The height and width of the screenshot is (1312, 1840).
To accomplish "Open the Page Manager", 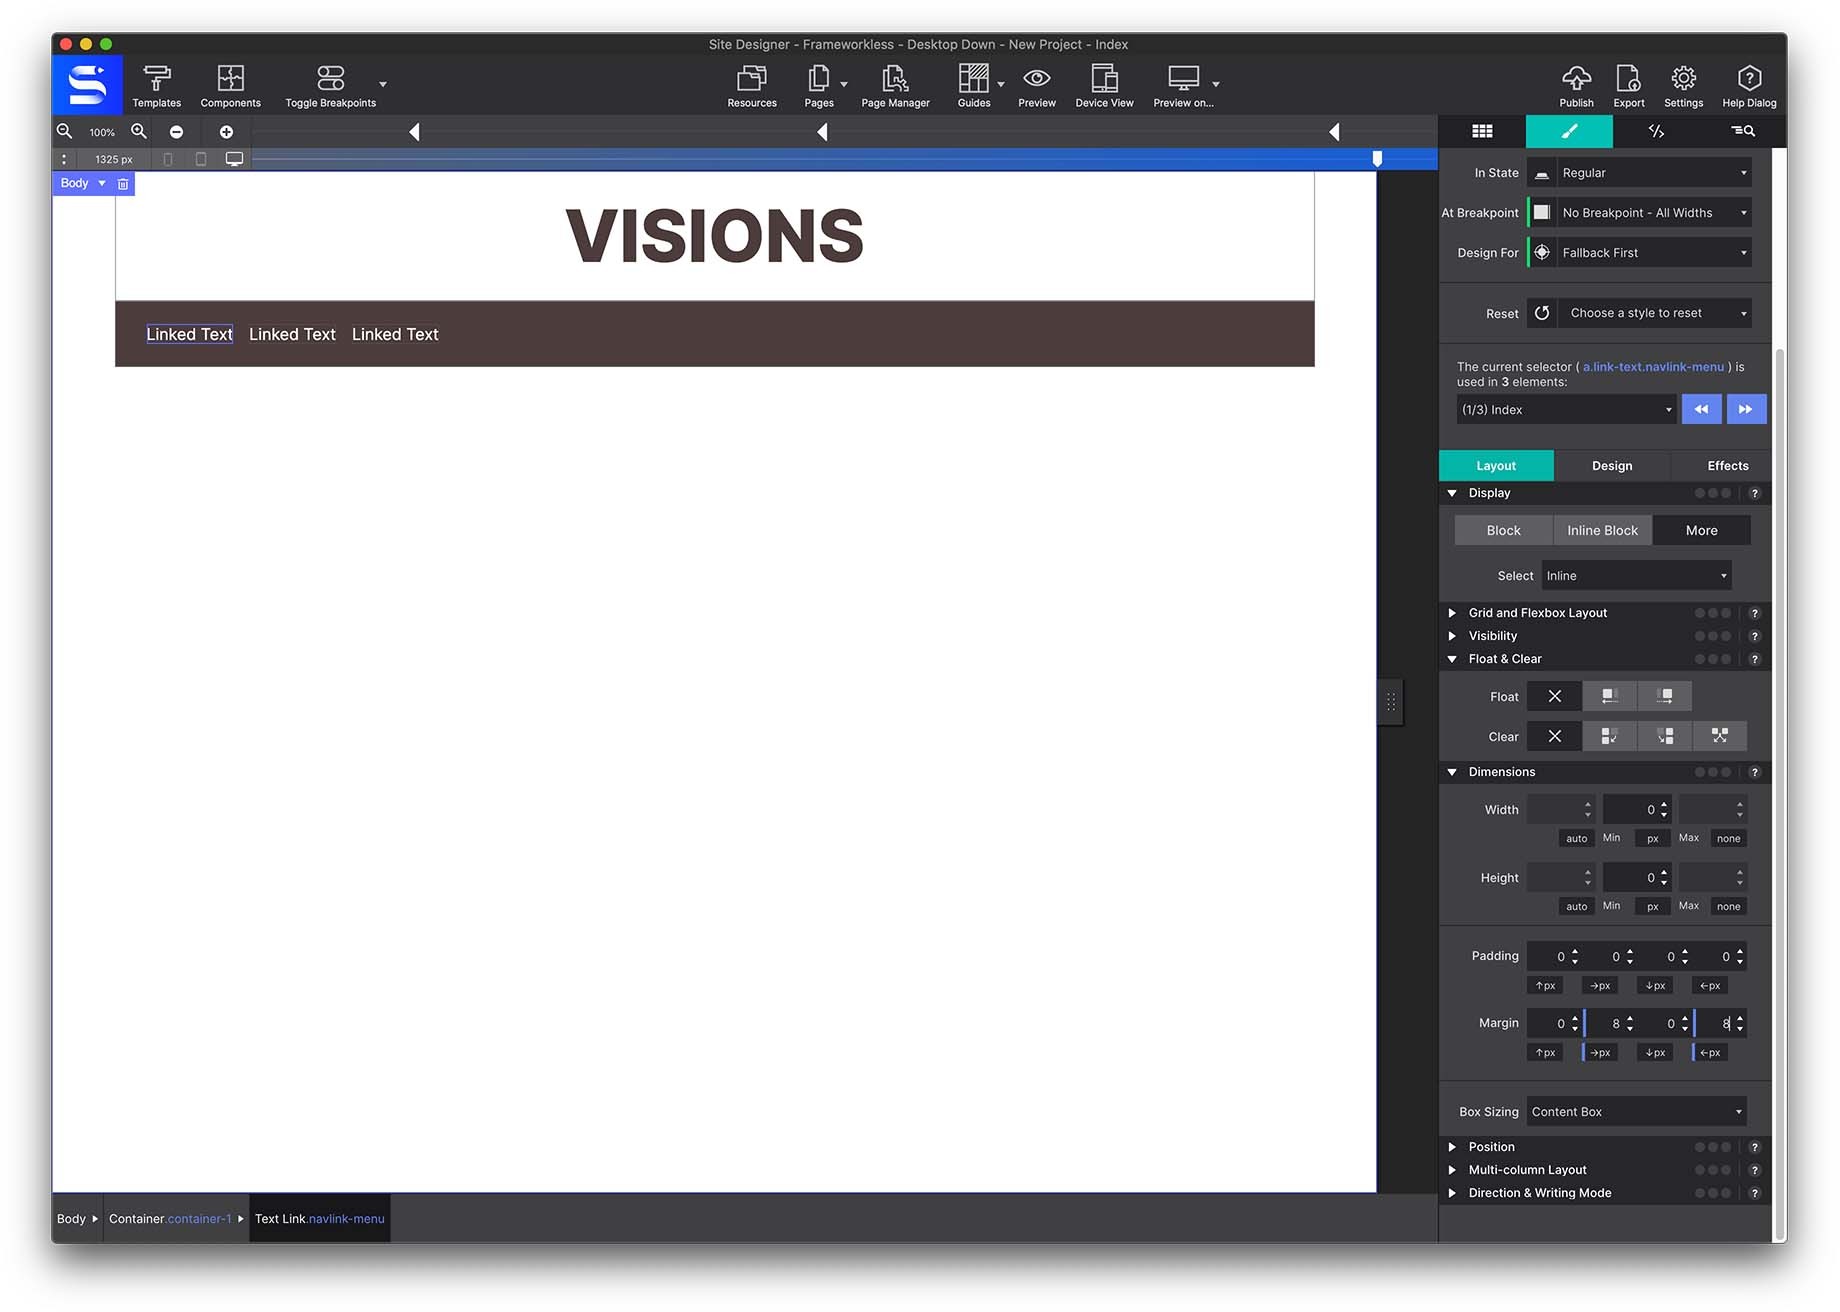I will (895, 86).
